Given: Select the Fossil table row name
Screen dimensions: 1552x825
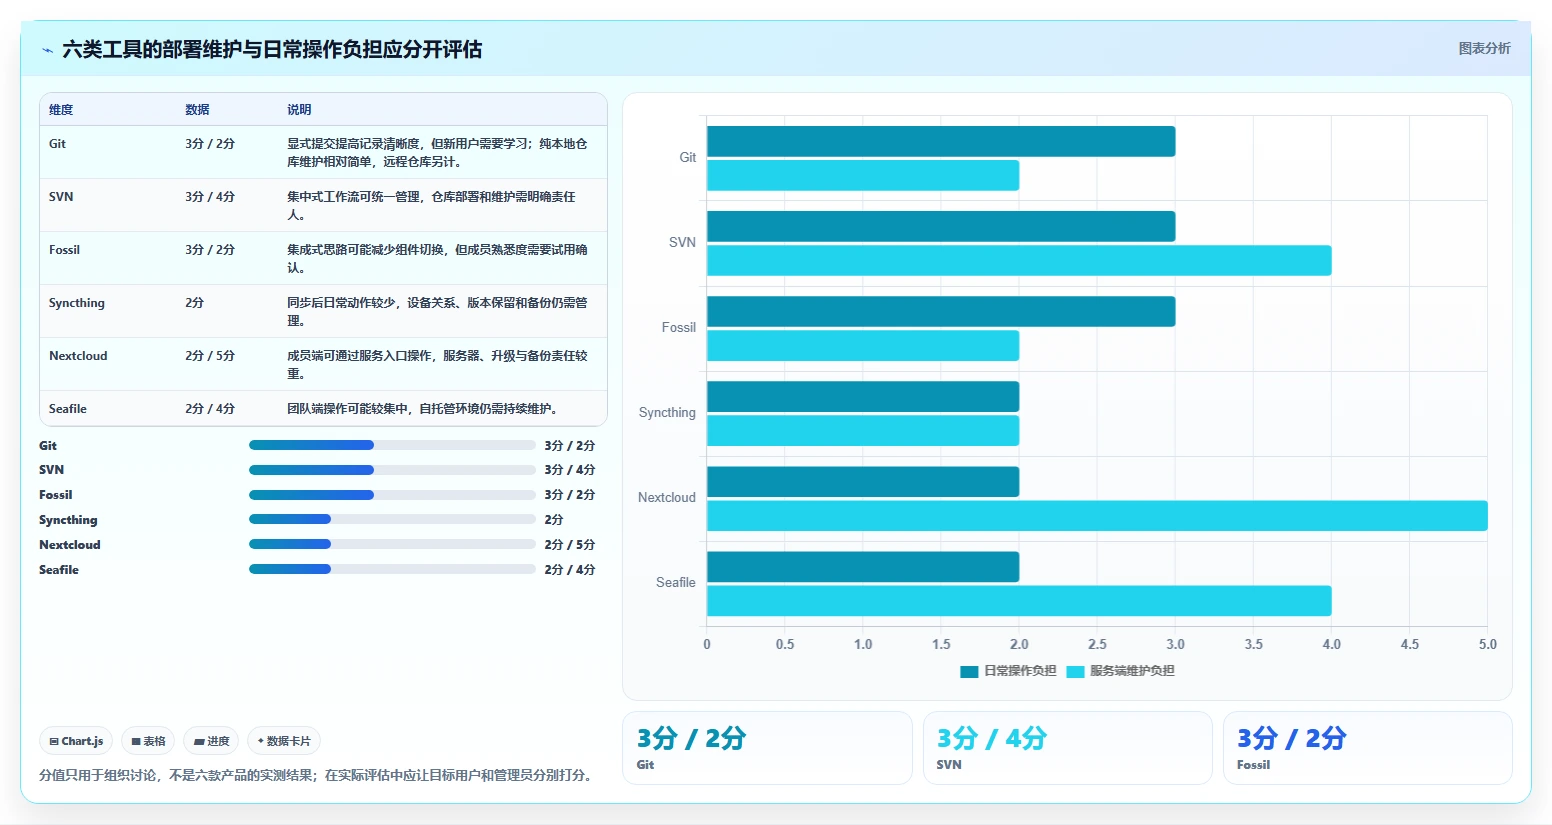Looking at the screenshot, I should click(x=64, y=250).
